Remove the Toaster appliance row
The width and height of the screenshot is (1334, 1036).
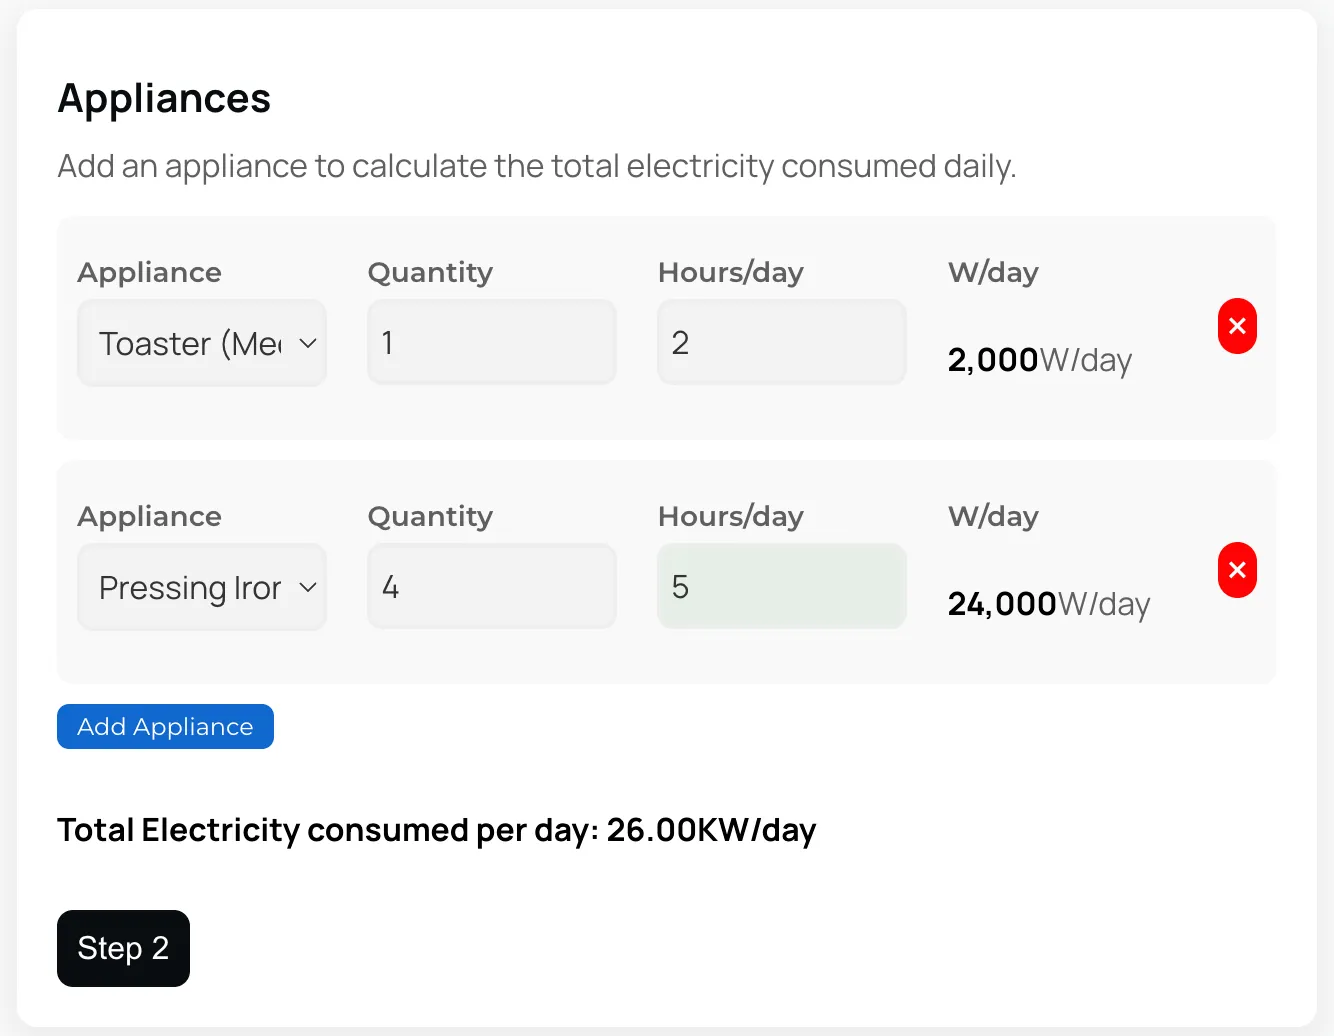coord(1237,326)
